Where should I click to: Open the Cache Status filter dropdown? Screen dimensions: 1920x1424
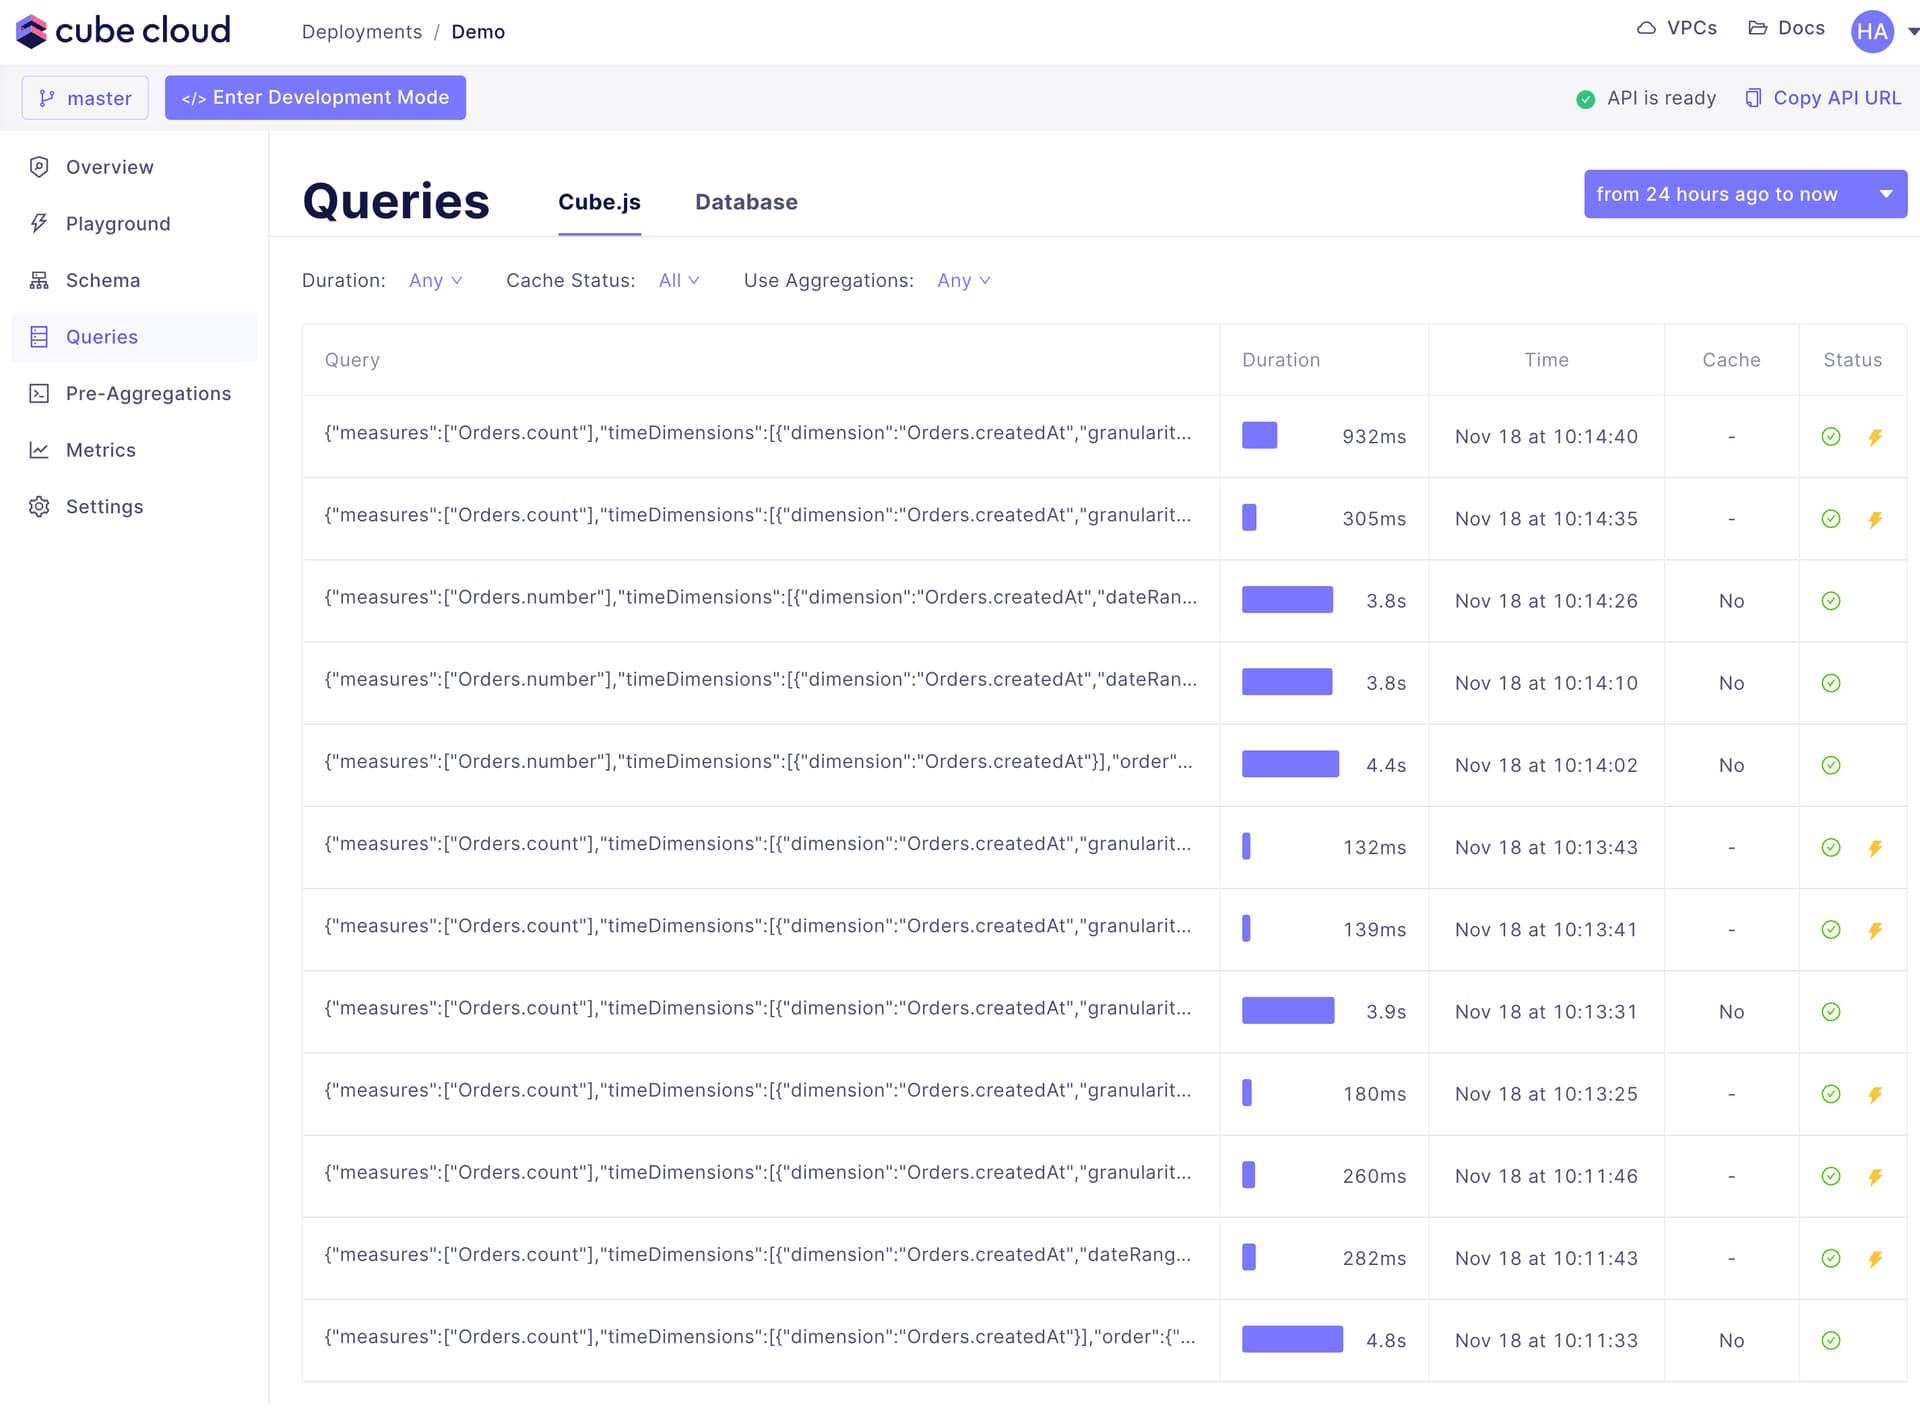679,280
